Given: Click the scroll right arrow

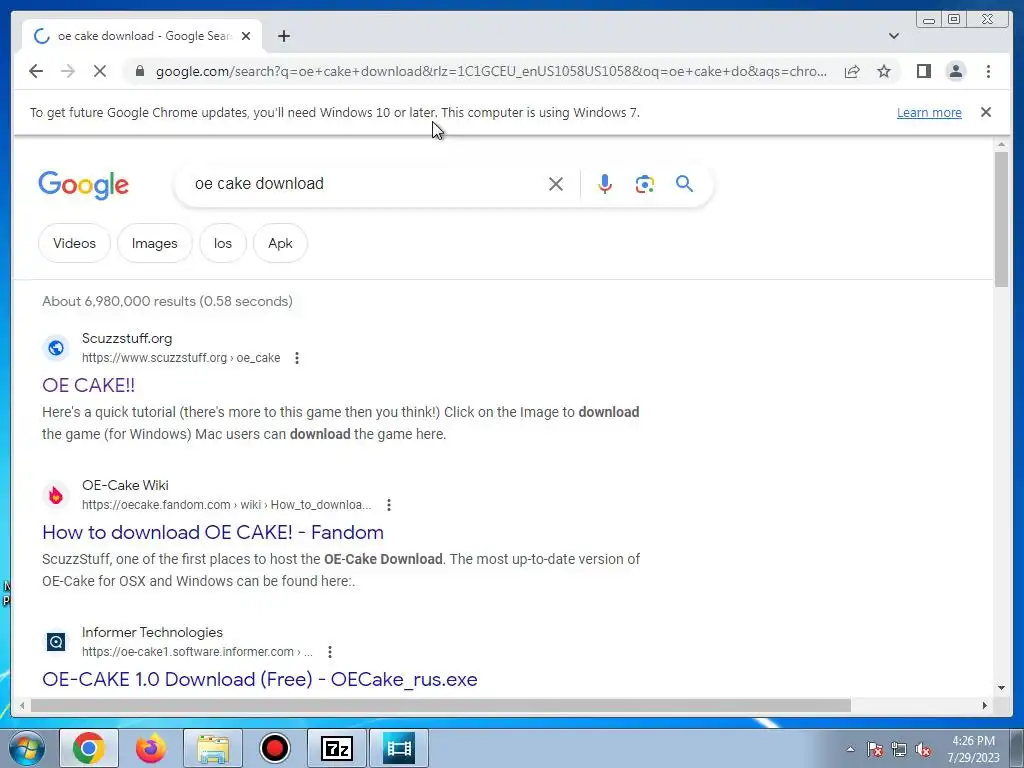Looking at the screenshot, I should pyautogui.click(x=985, y=705).
